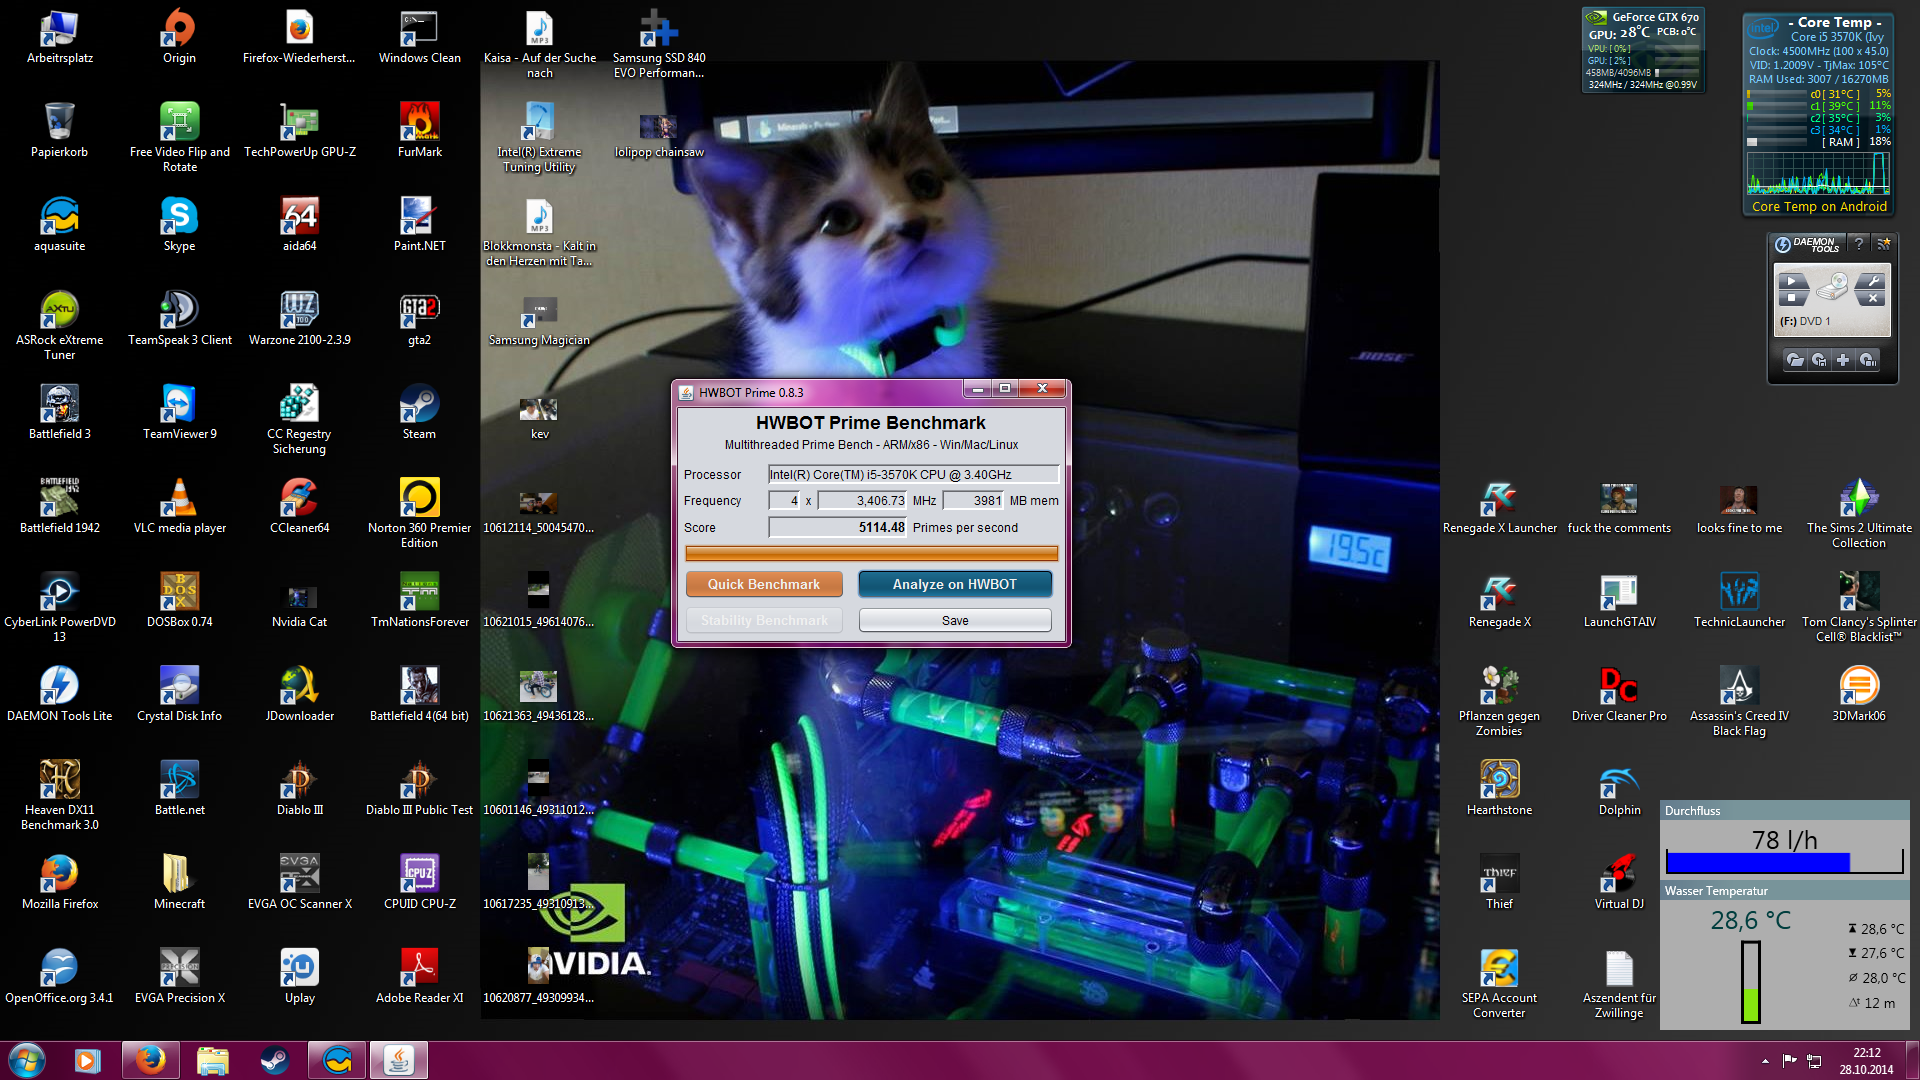Open the Dolphin emulator icon

(x=1619, y=789)
